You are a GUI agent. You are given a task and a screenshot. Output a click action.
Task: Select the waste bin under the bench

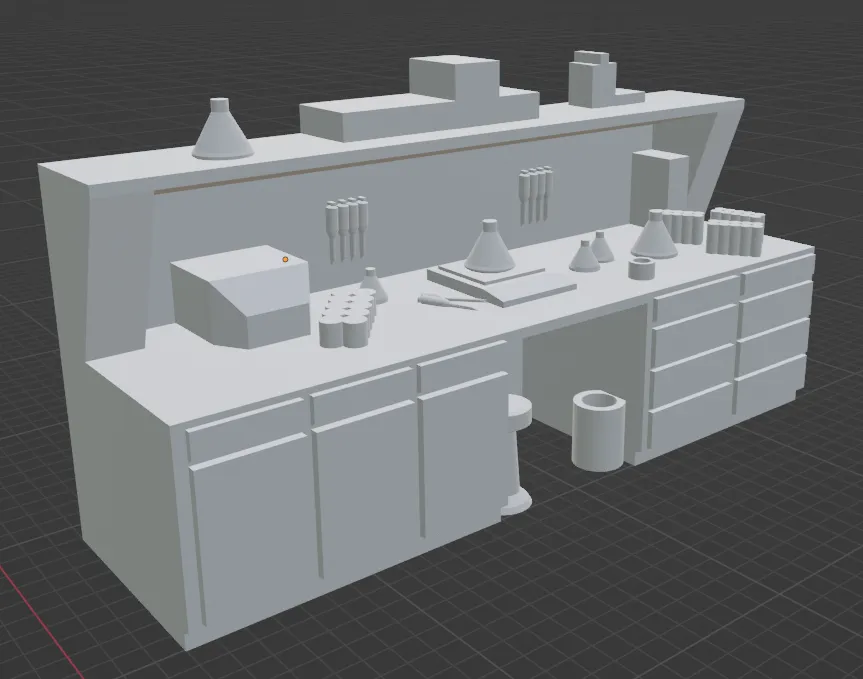598,430
